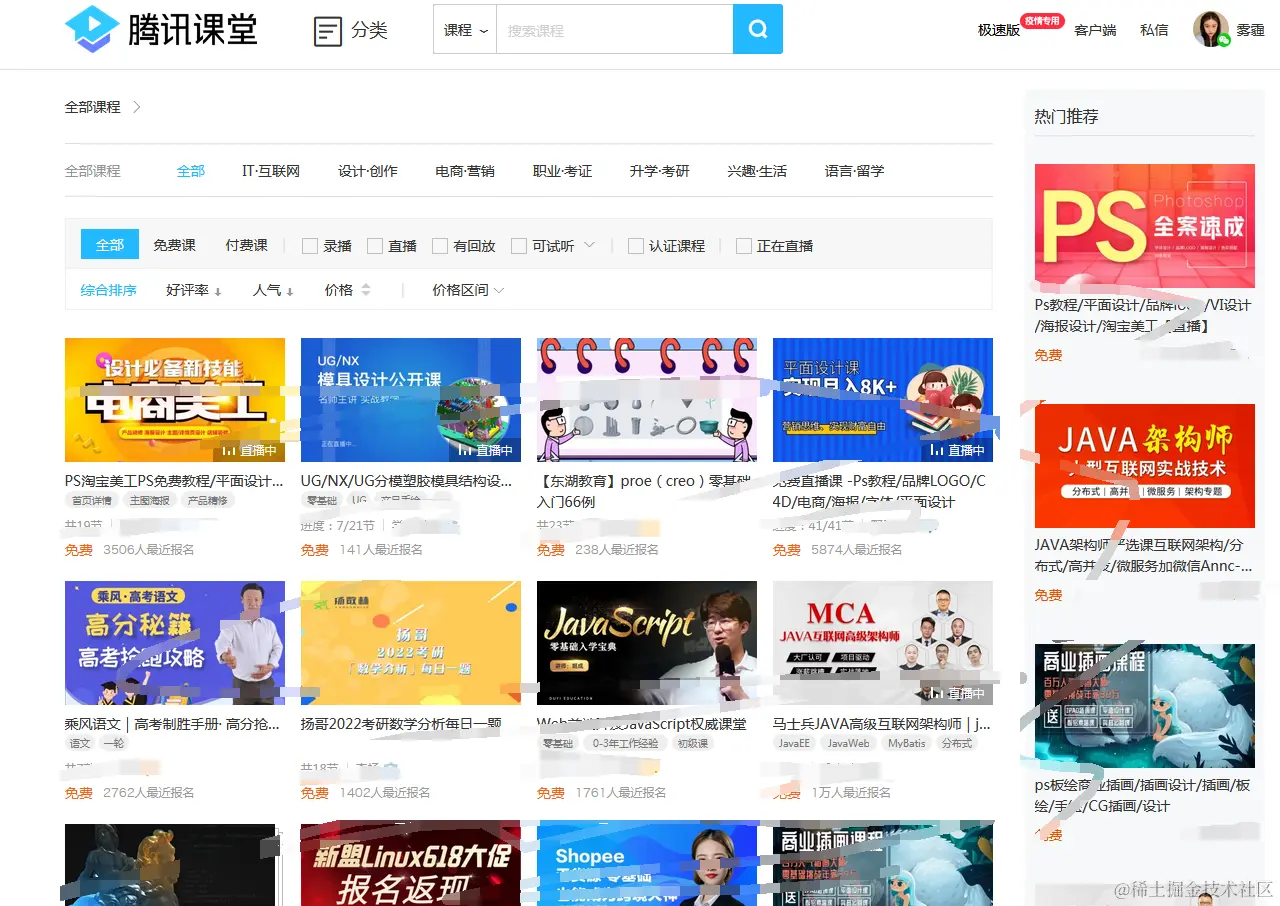Filter by 免费课
The image size is (1280, 906).
tap(175, 245)
